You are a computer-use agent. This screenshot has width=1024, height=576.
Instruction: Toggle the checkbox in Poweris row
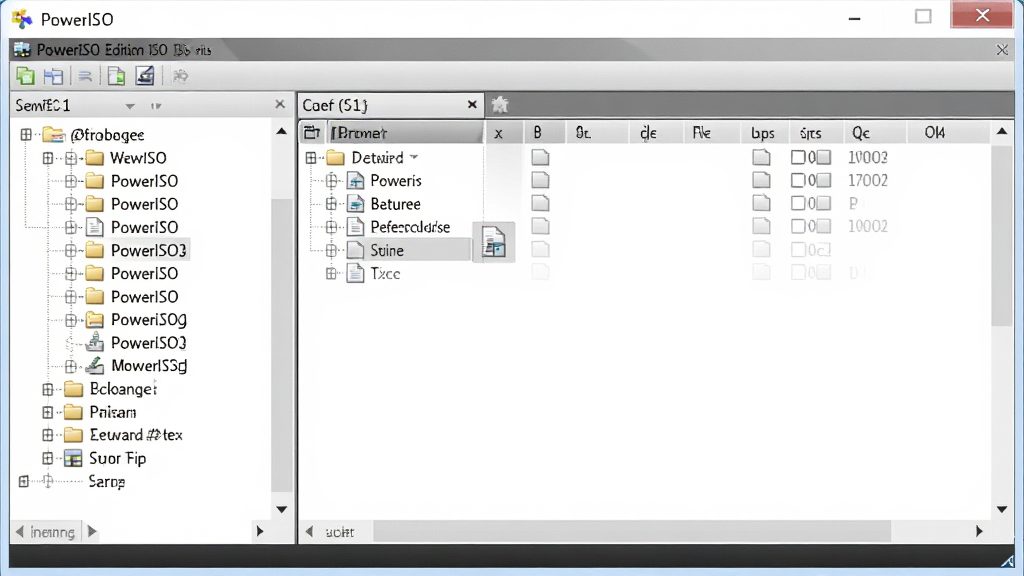[797, 180]
